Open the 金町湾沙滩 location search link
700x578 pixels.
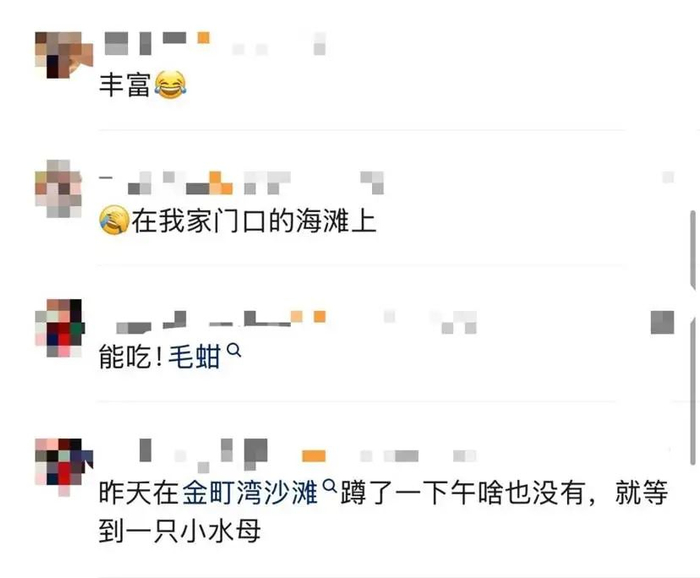pyautogui.click(x=250, y=493)
